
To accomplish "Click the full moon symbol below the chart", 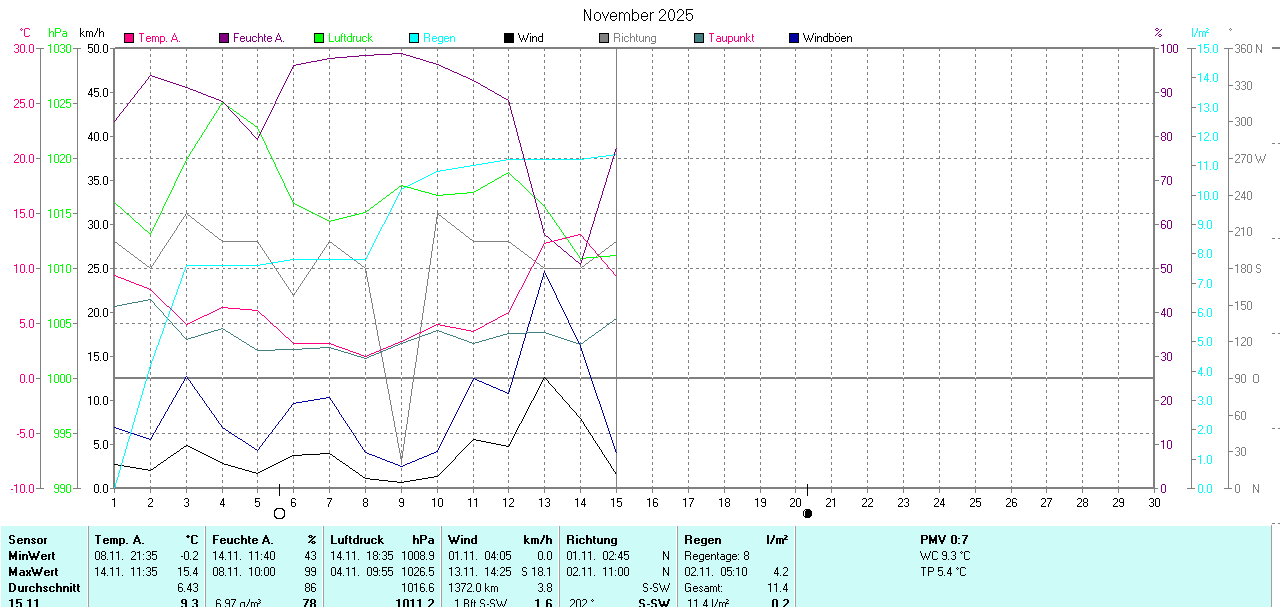I will pos(279,513).
